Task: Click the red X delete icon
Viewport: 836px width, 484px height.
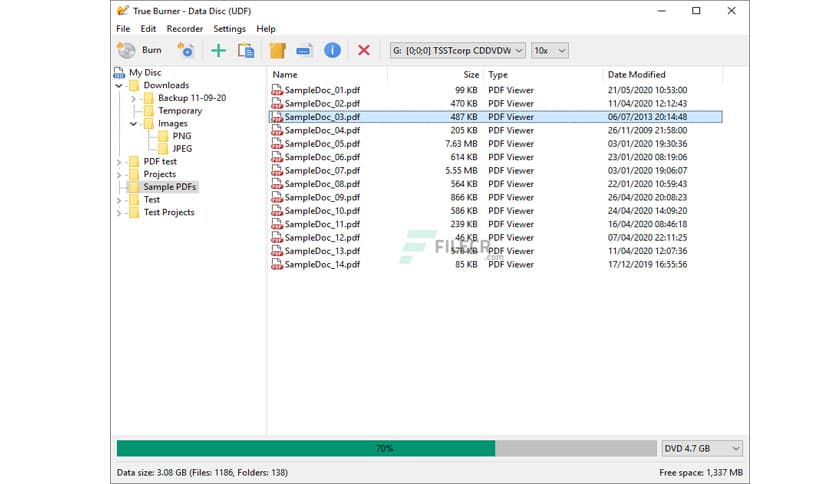Action: 364,50
